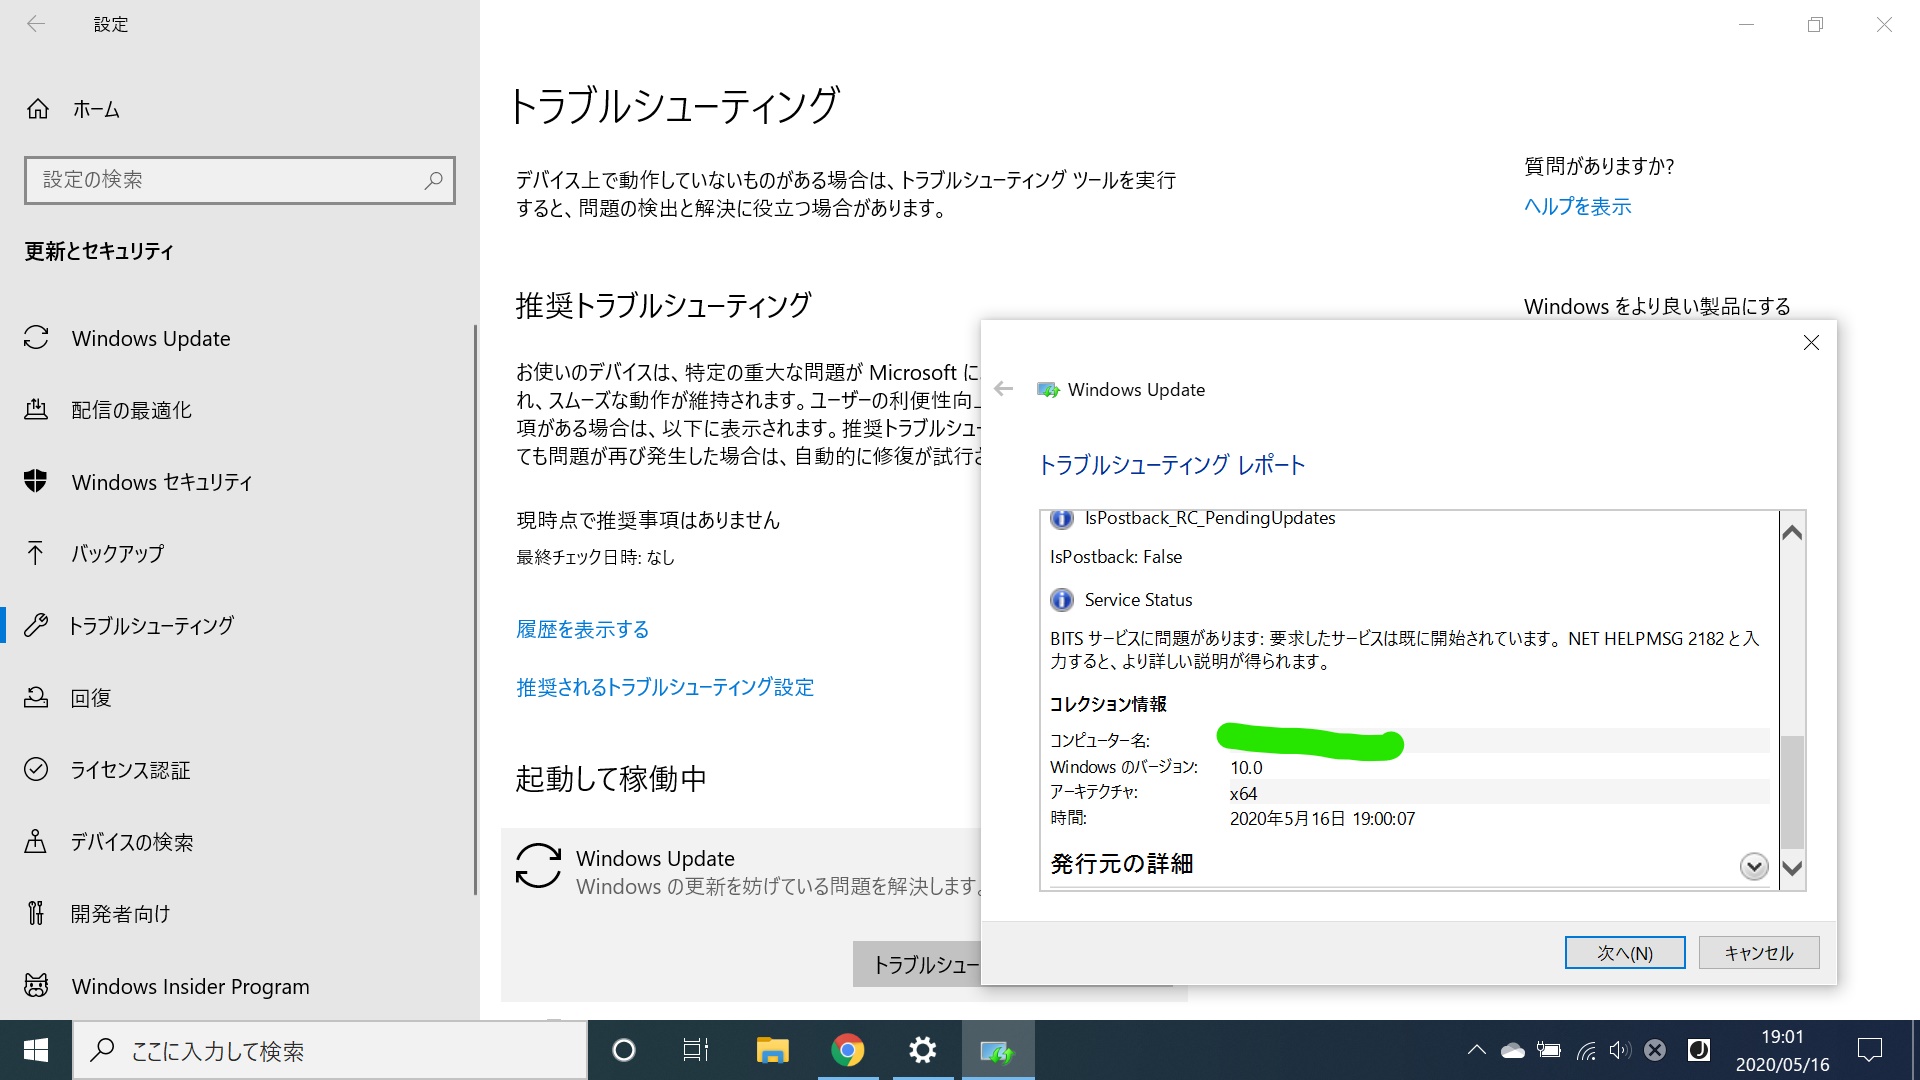The width and height of the screenshot is (1920, 1080).
Task: Open clock showing 19:01 2020/05/16
Action: click(1782, 1050)
